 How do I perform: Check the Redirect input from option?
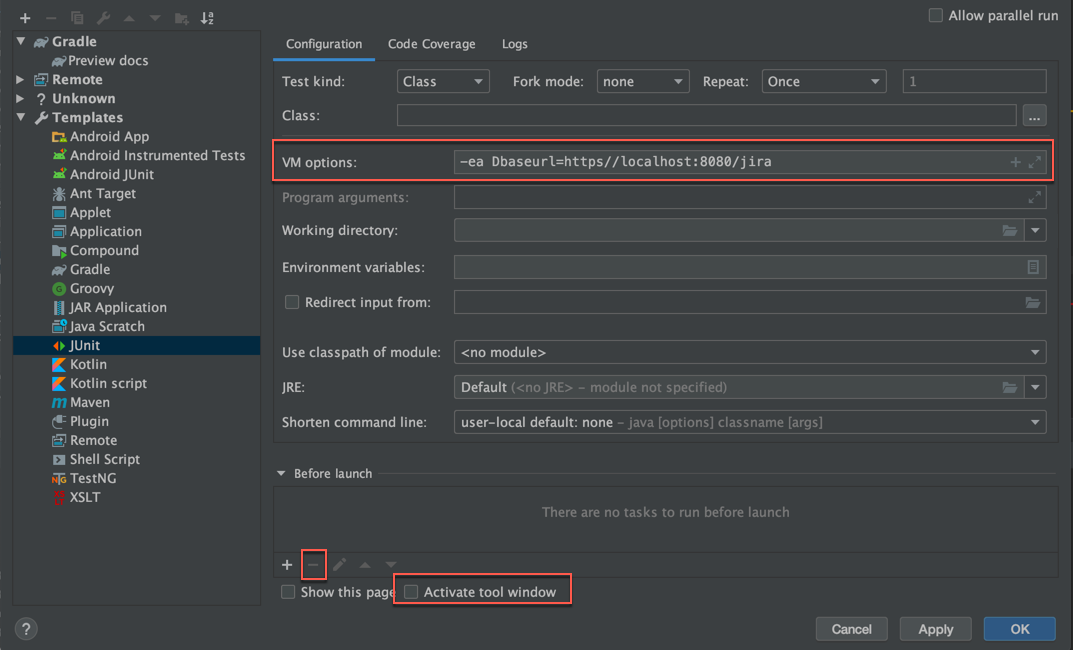[292, 302]
